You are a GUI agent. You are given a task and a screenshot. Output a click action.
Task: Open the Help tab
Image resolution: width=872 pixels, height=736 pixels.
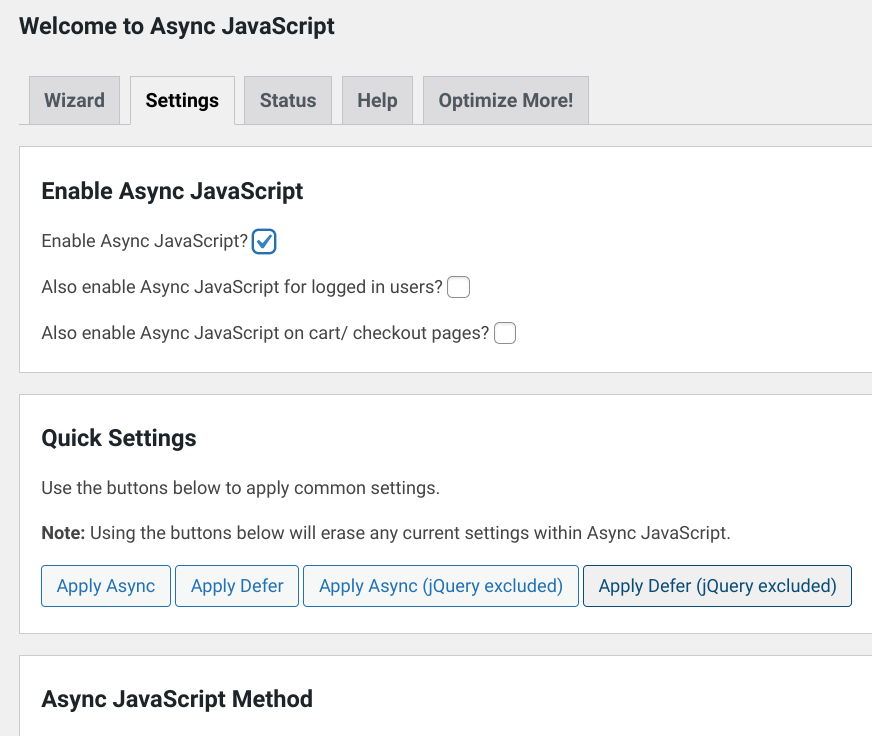coord(378,100)
